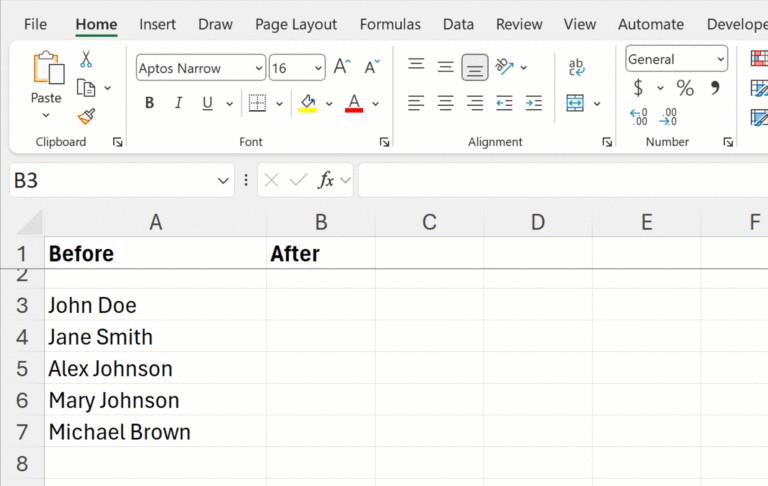
Task: Click the Paste clipboard icon
Action: pyautogui.click(x=48, y=68)
